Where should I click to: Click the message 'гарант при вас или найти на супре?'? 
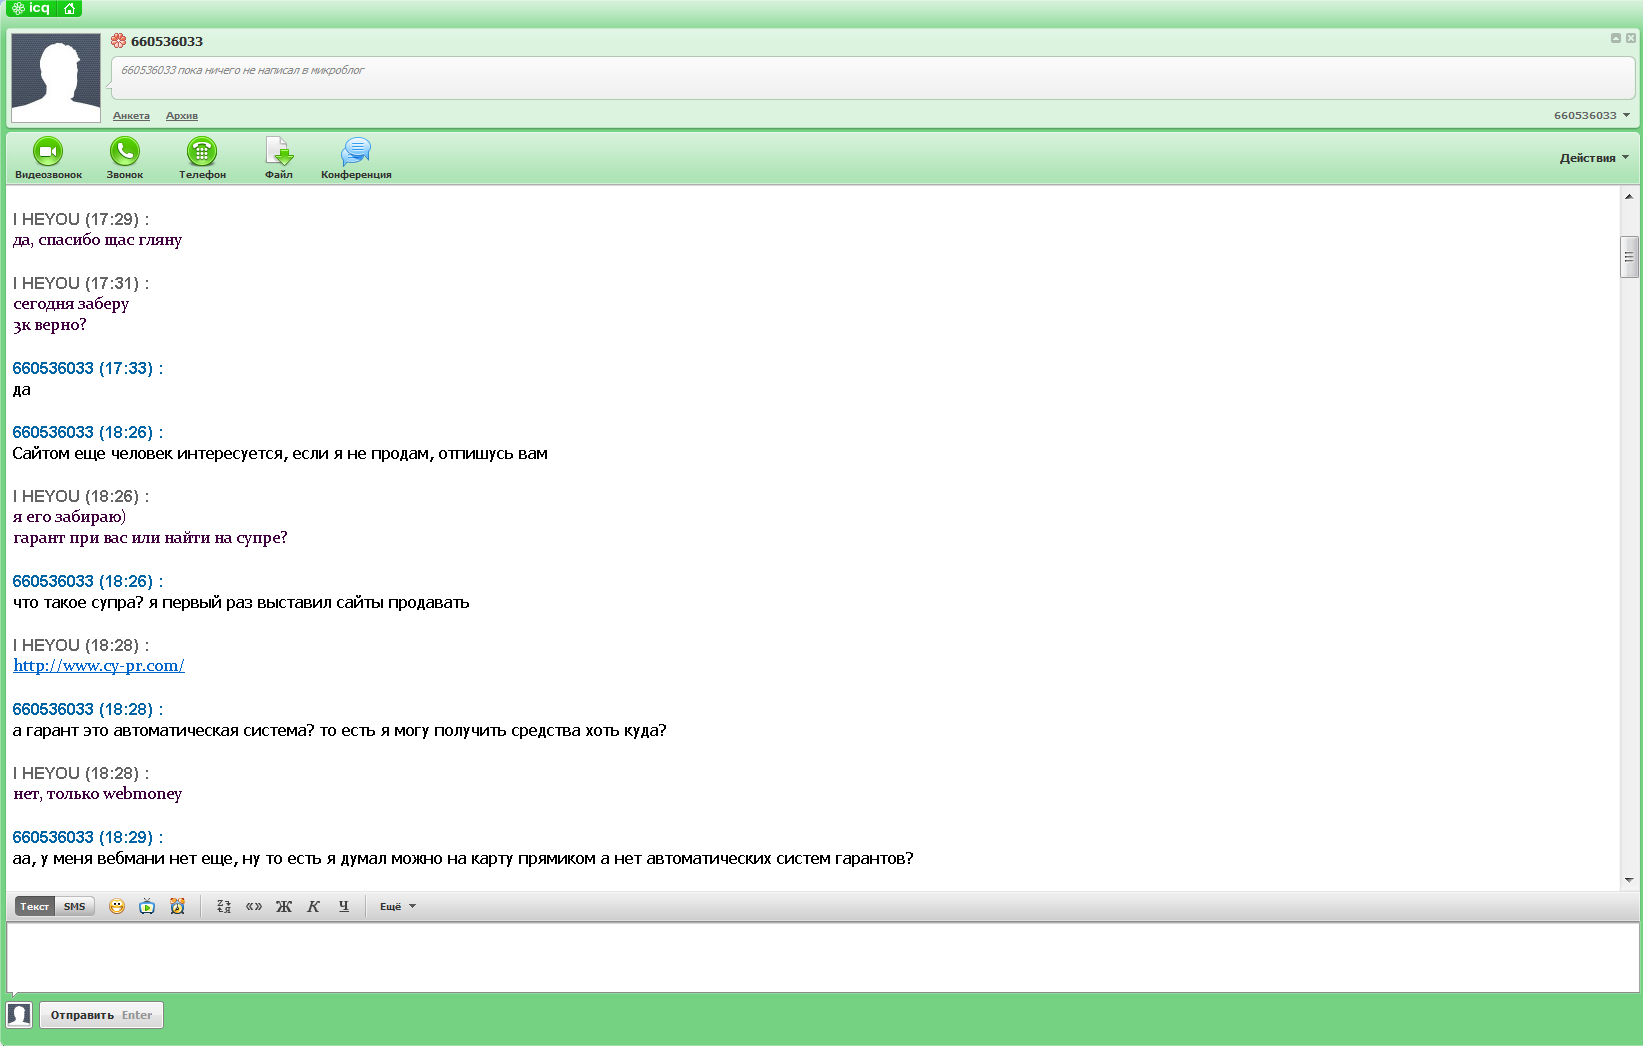150,538
